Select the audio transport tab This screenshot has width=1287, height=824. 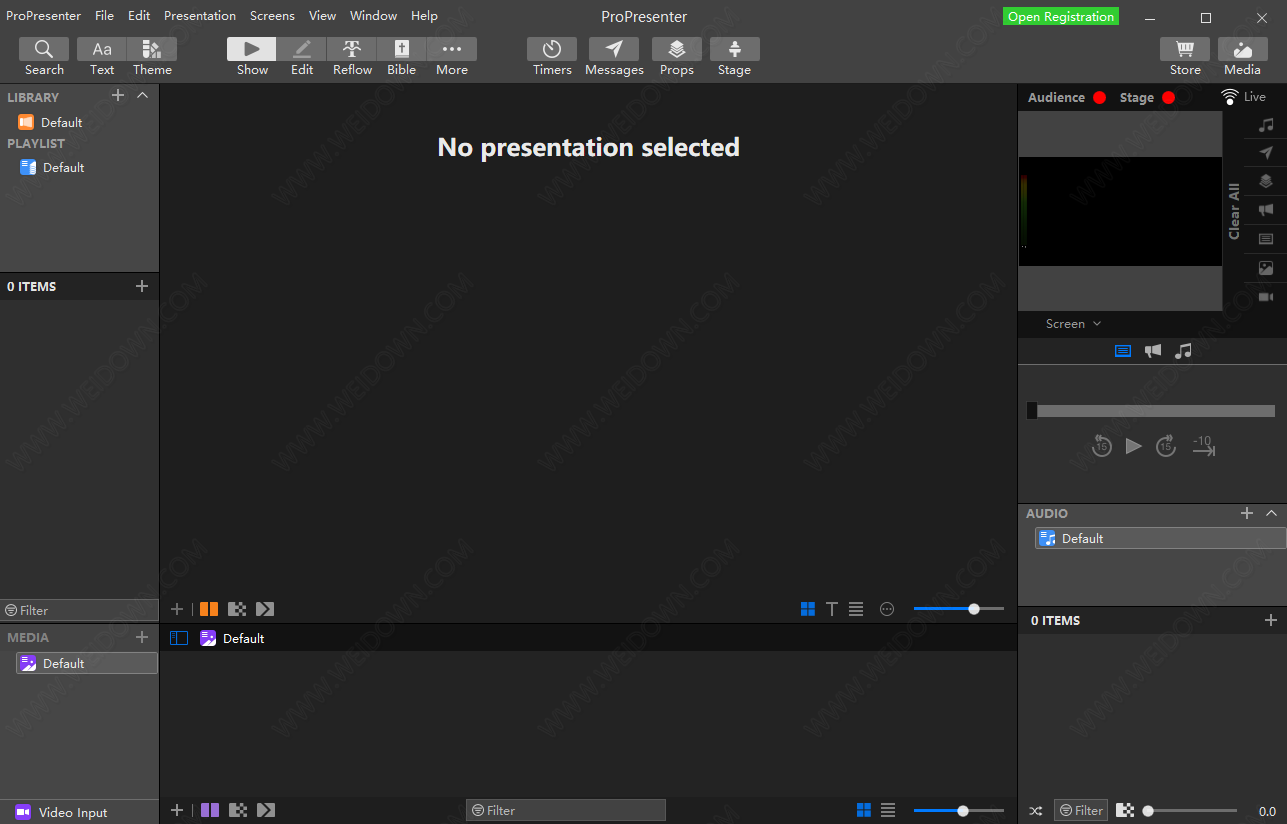click(x=1184, y=351)
